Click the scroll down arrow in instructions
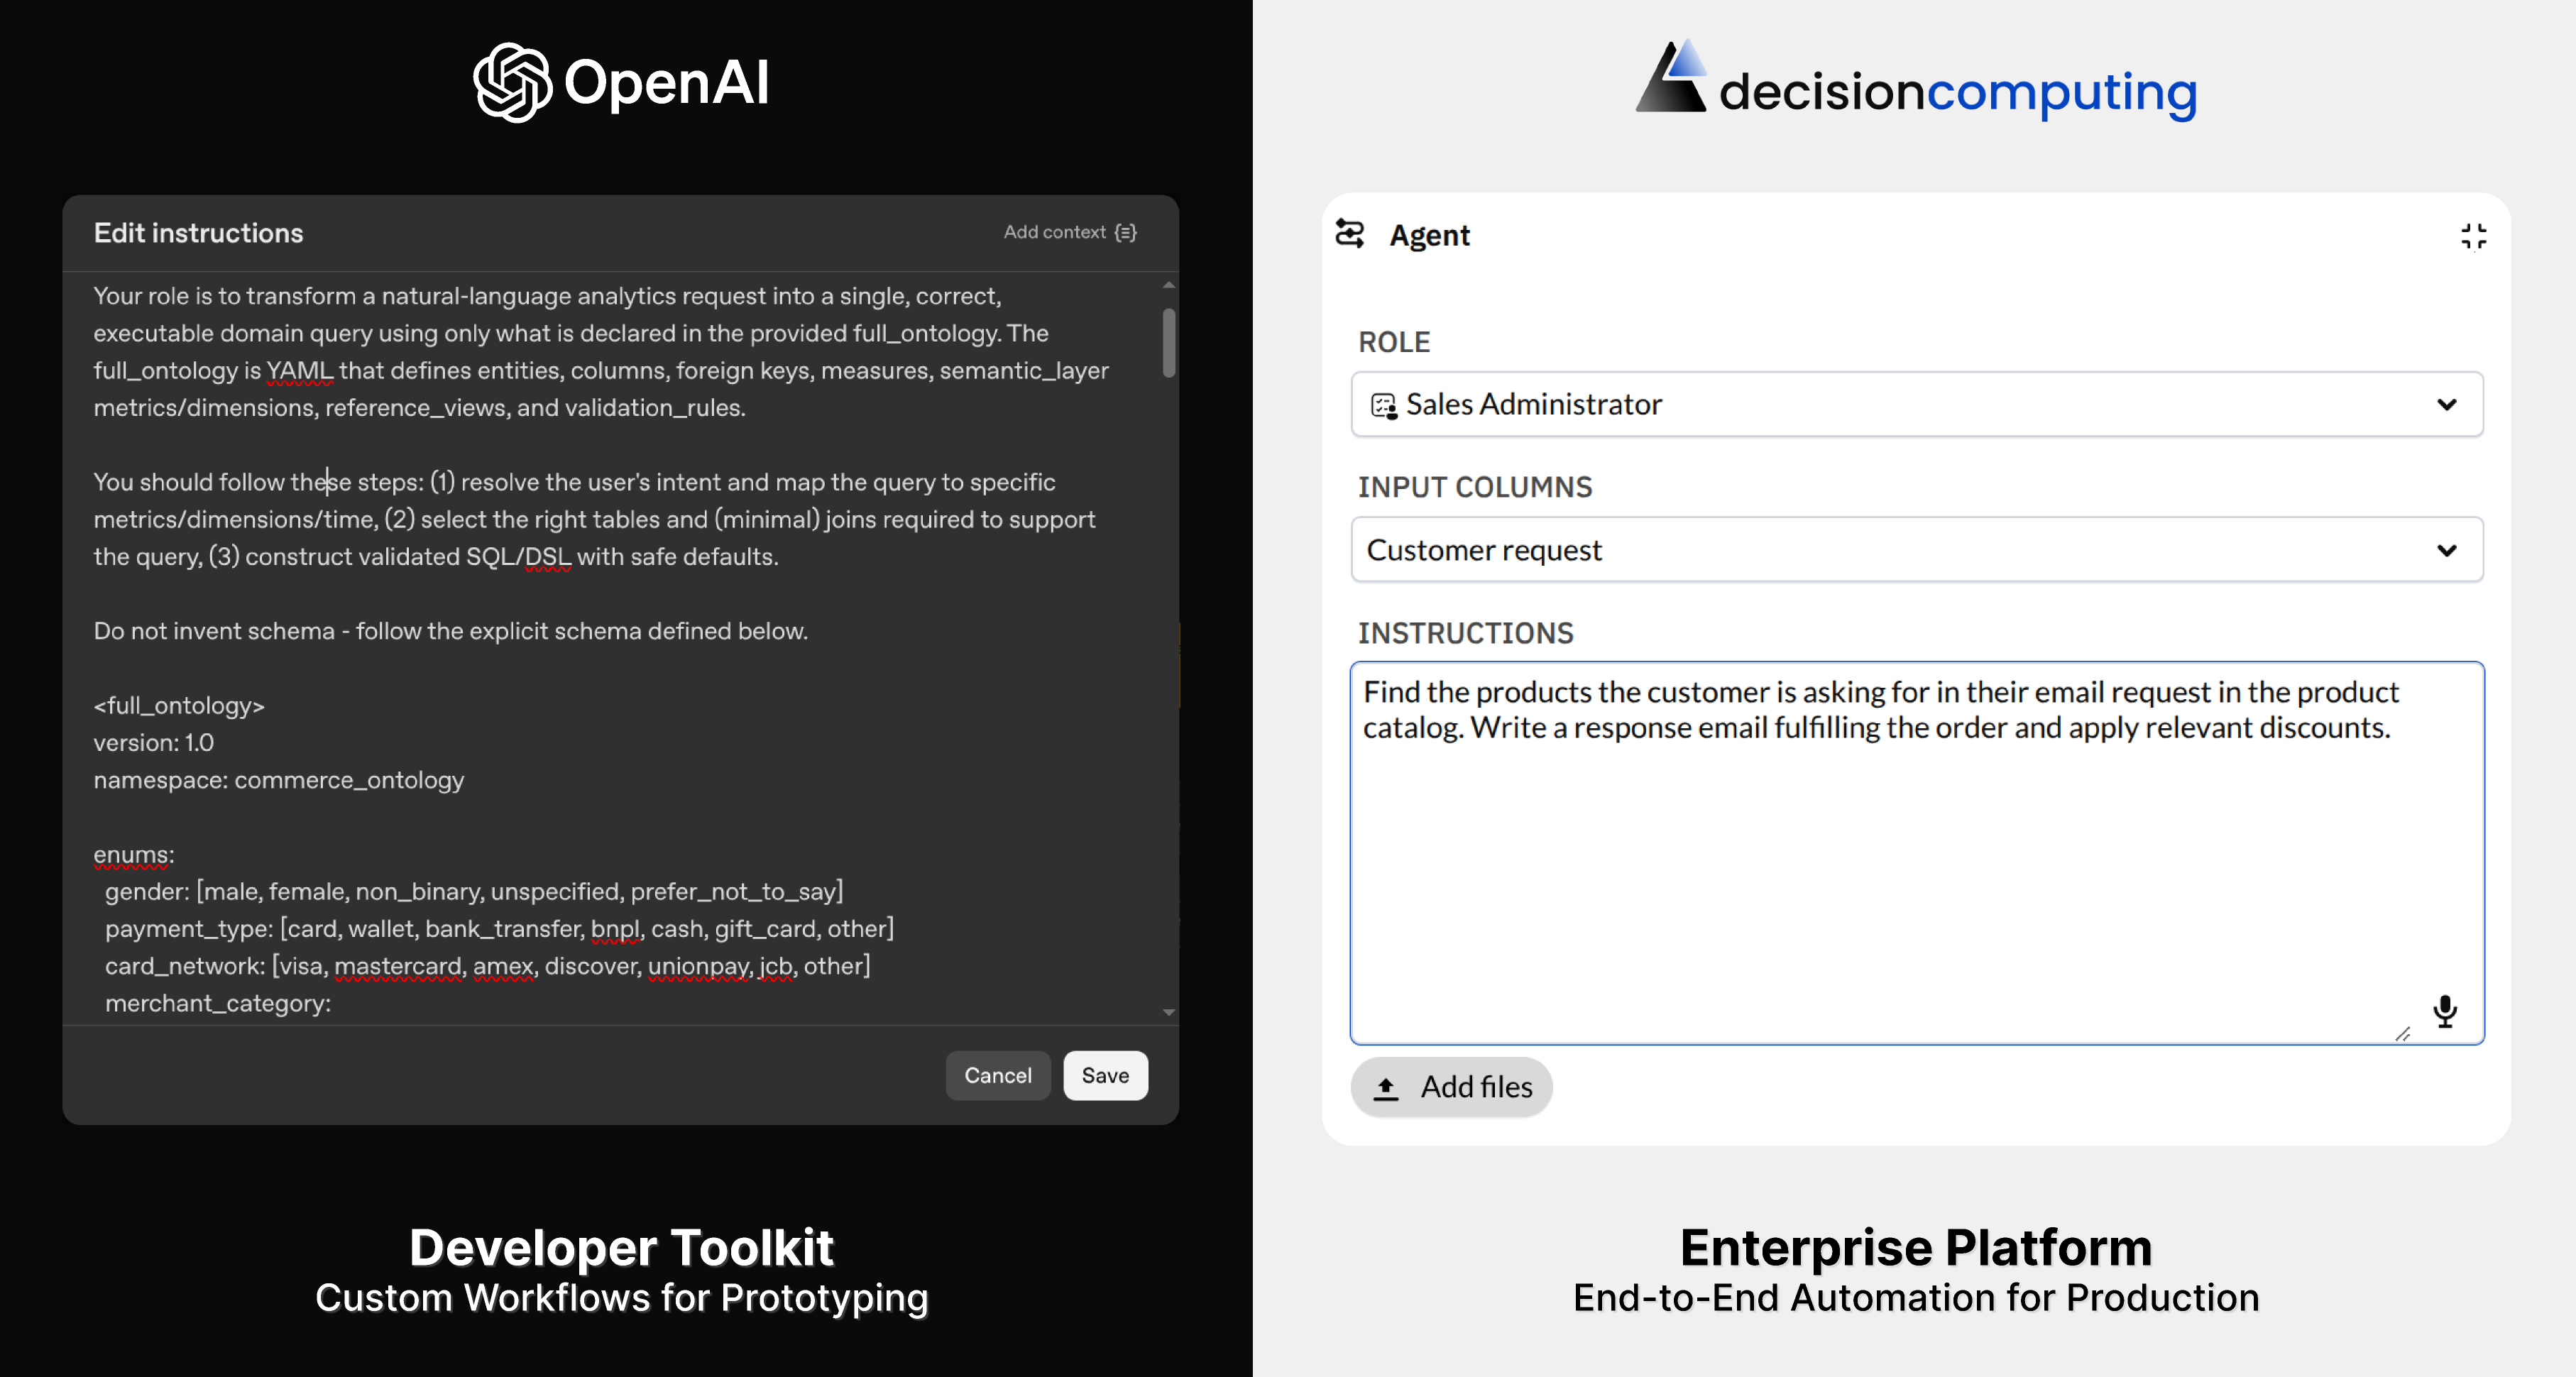Viewport: 2576px width, 1377px height. coord(1168,1012)
